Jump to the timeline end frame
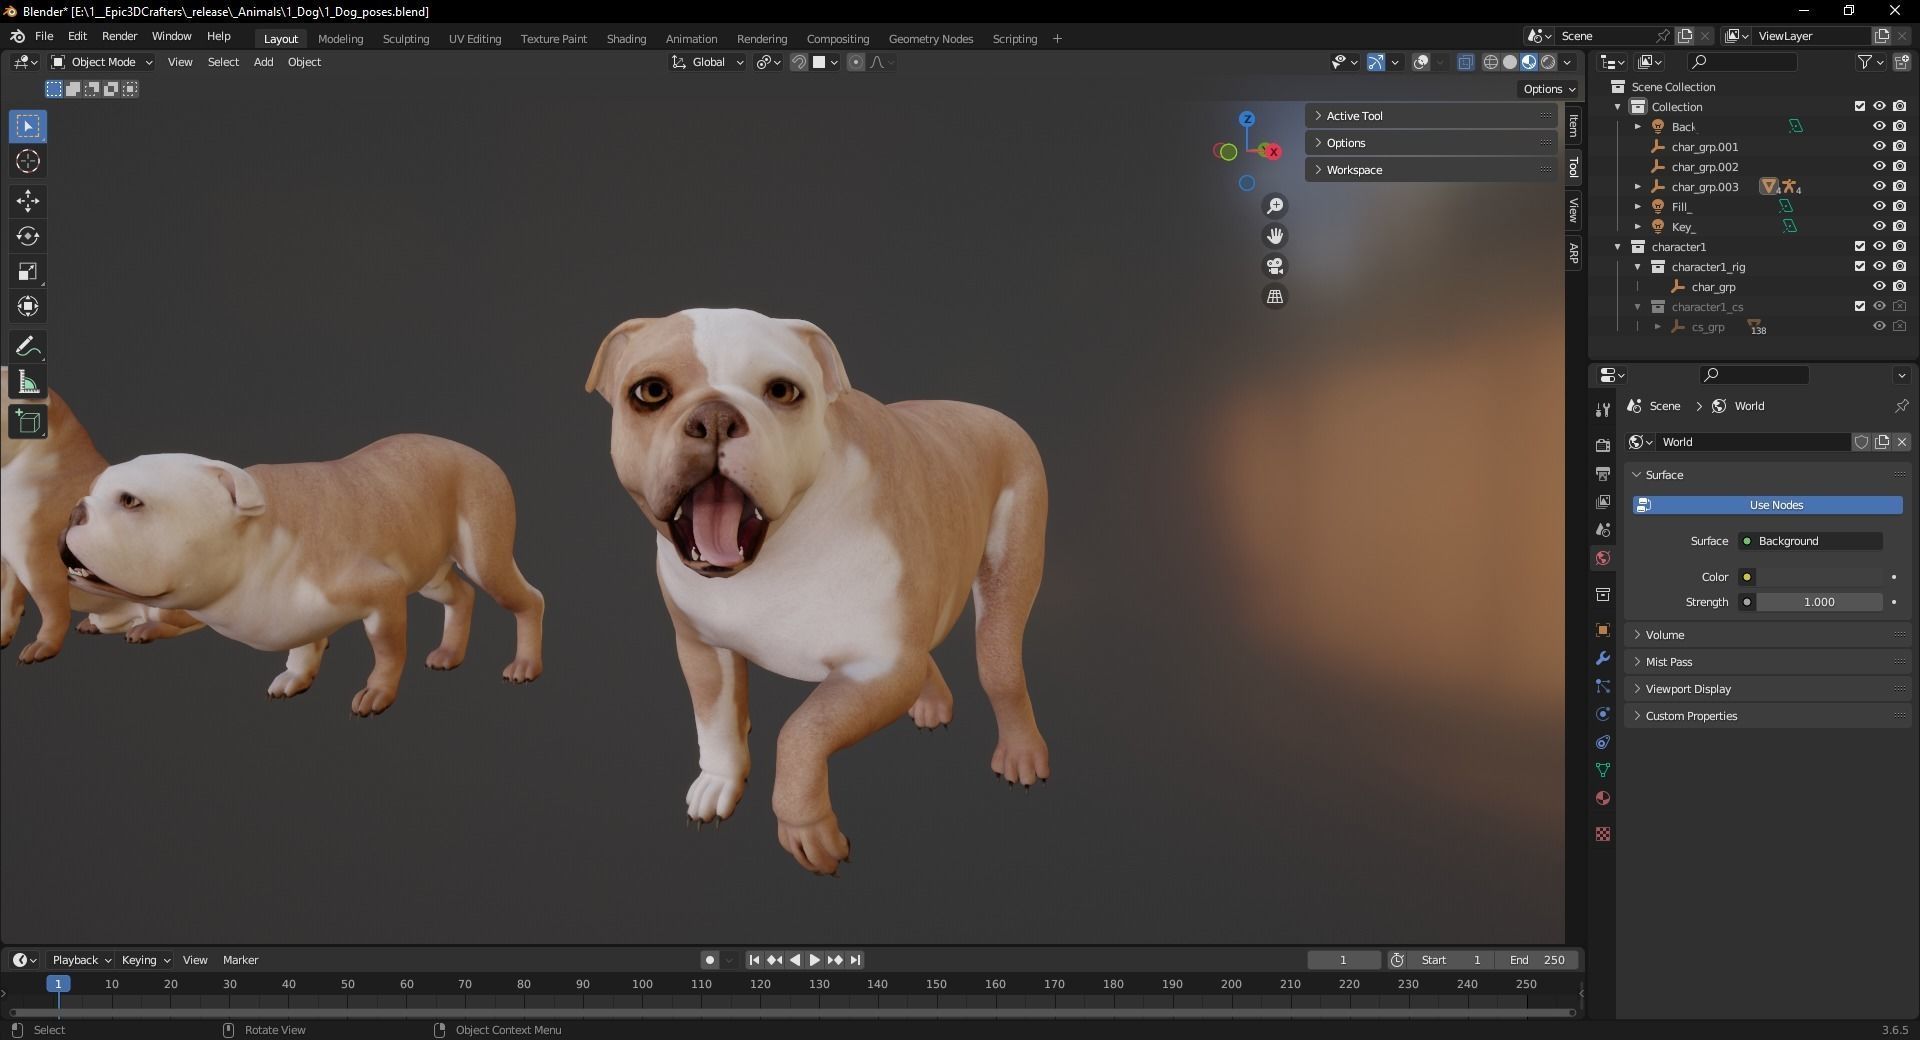 pyautogui.click(x=855, y=960)
